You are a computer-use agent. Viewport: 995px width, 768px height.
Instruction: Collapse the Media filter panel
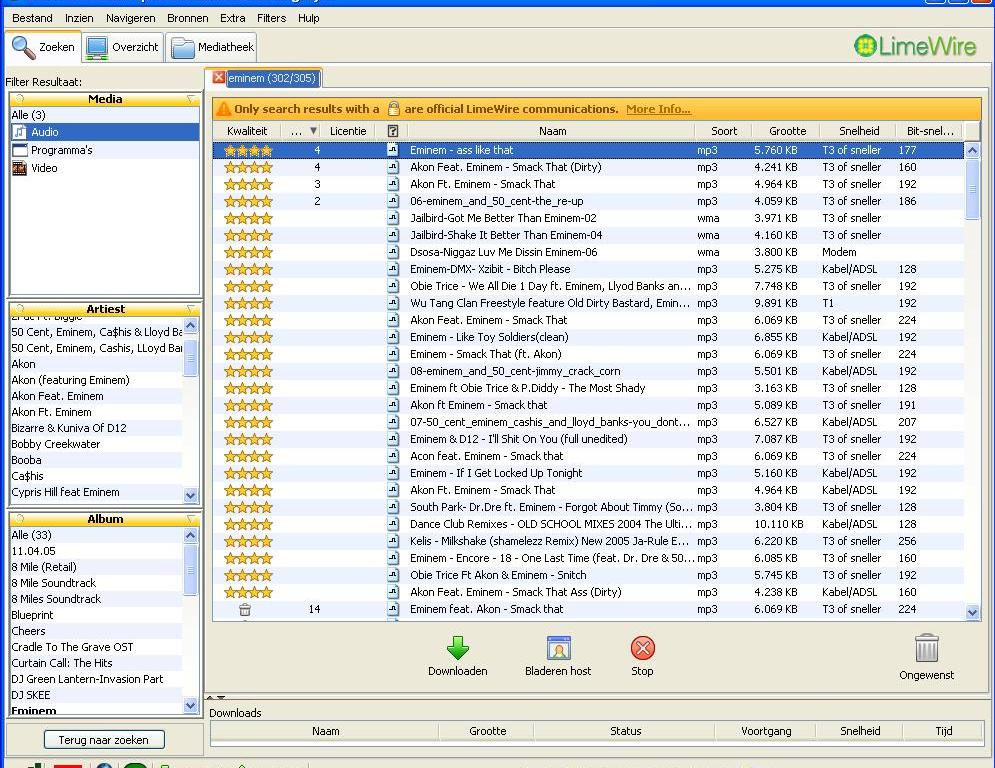click(x=191, y=99)
